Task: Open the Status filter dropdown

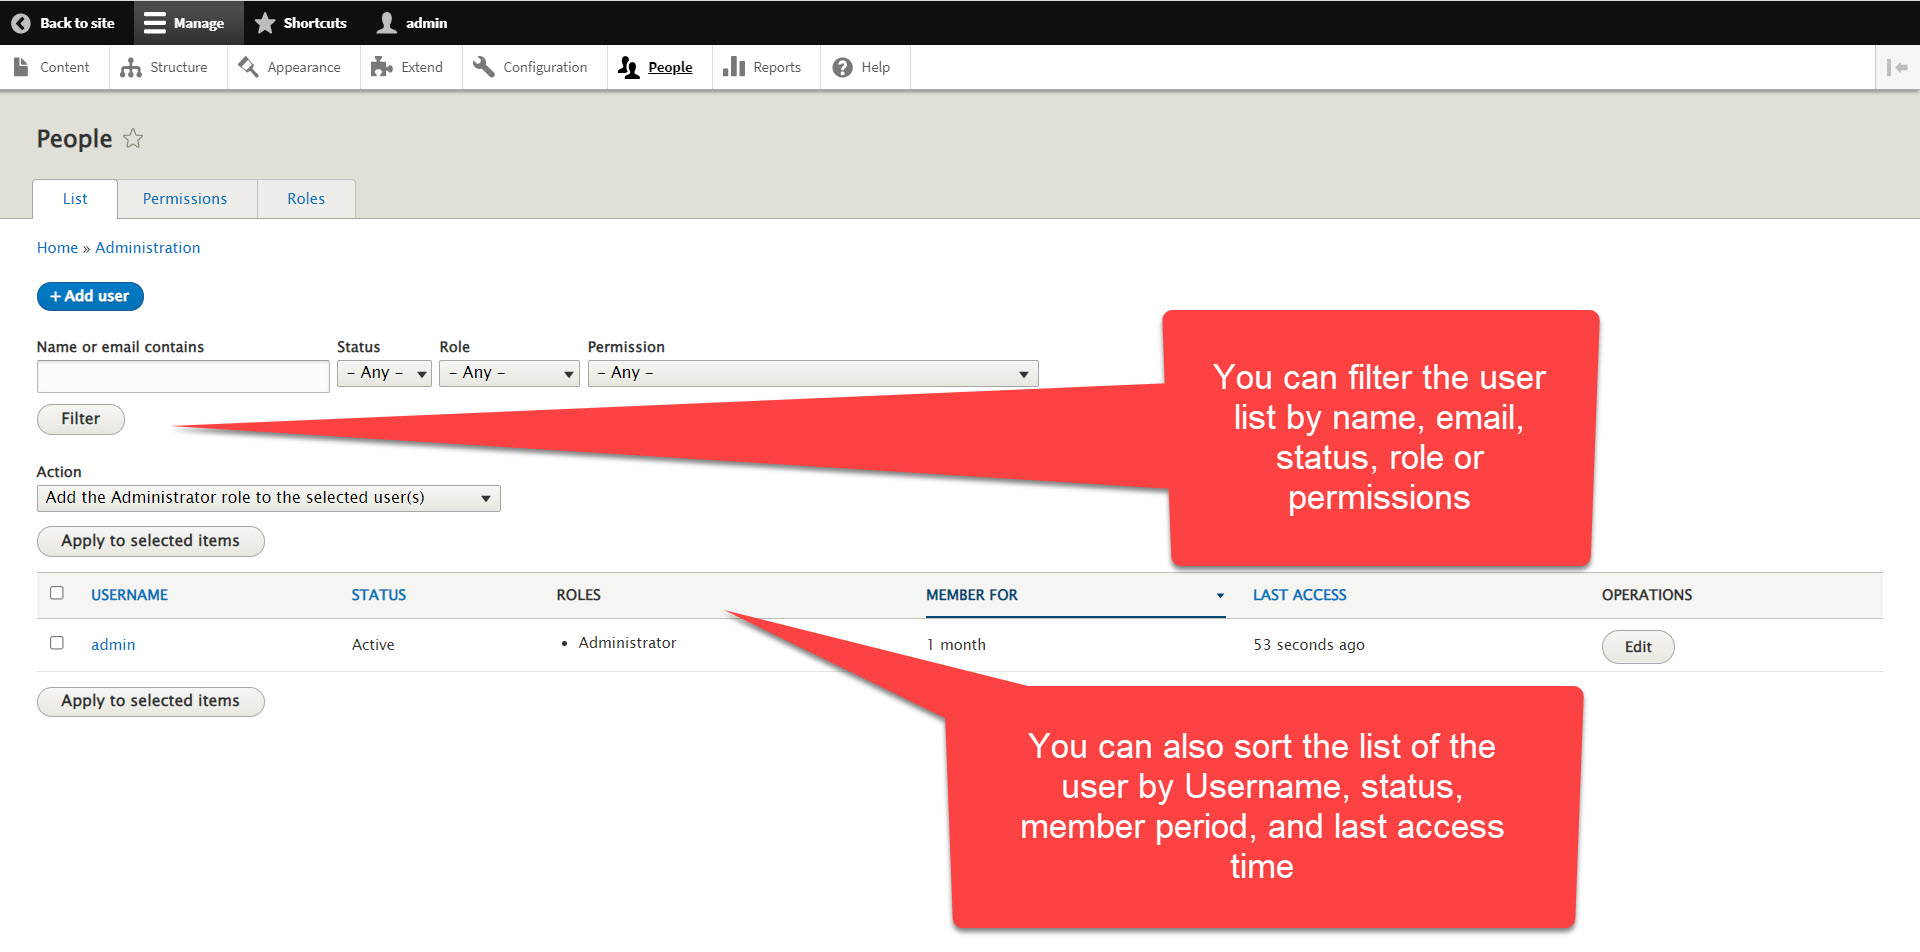Action: 384,373
